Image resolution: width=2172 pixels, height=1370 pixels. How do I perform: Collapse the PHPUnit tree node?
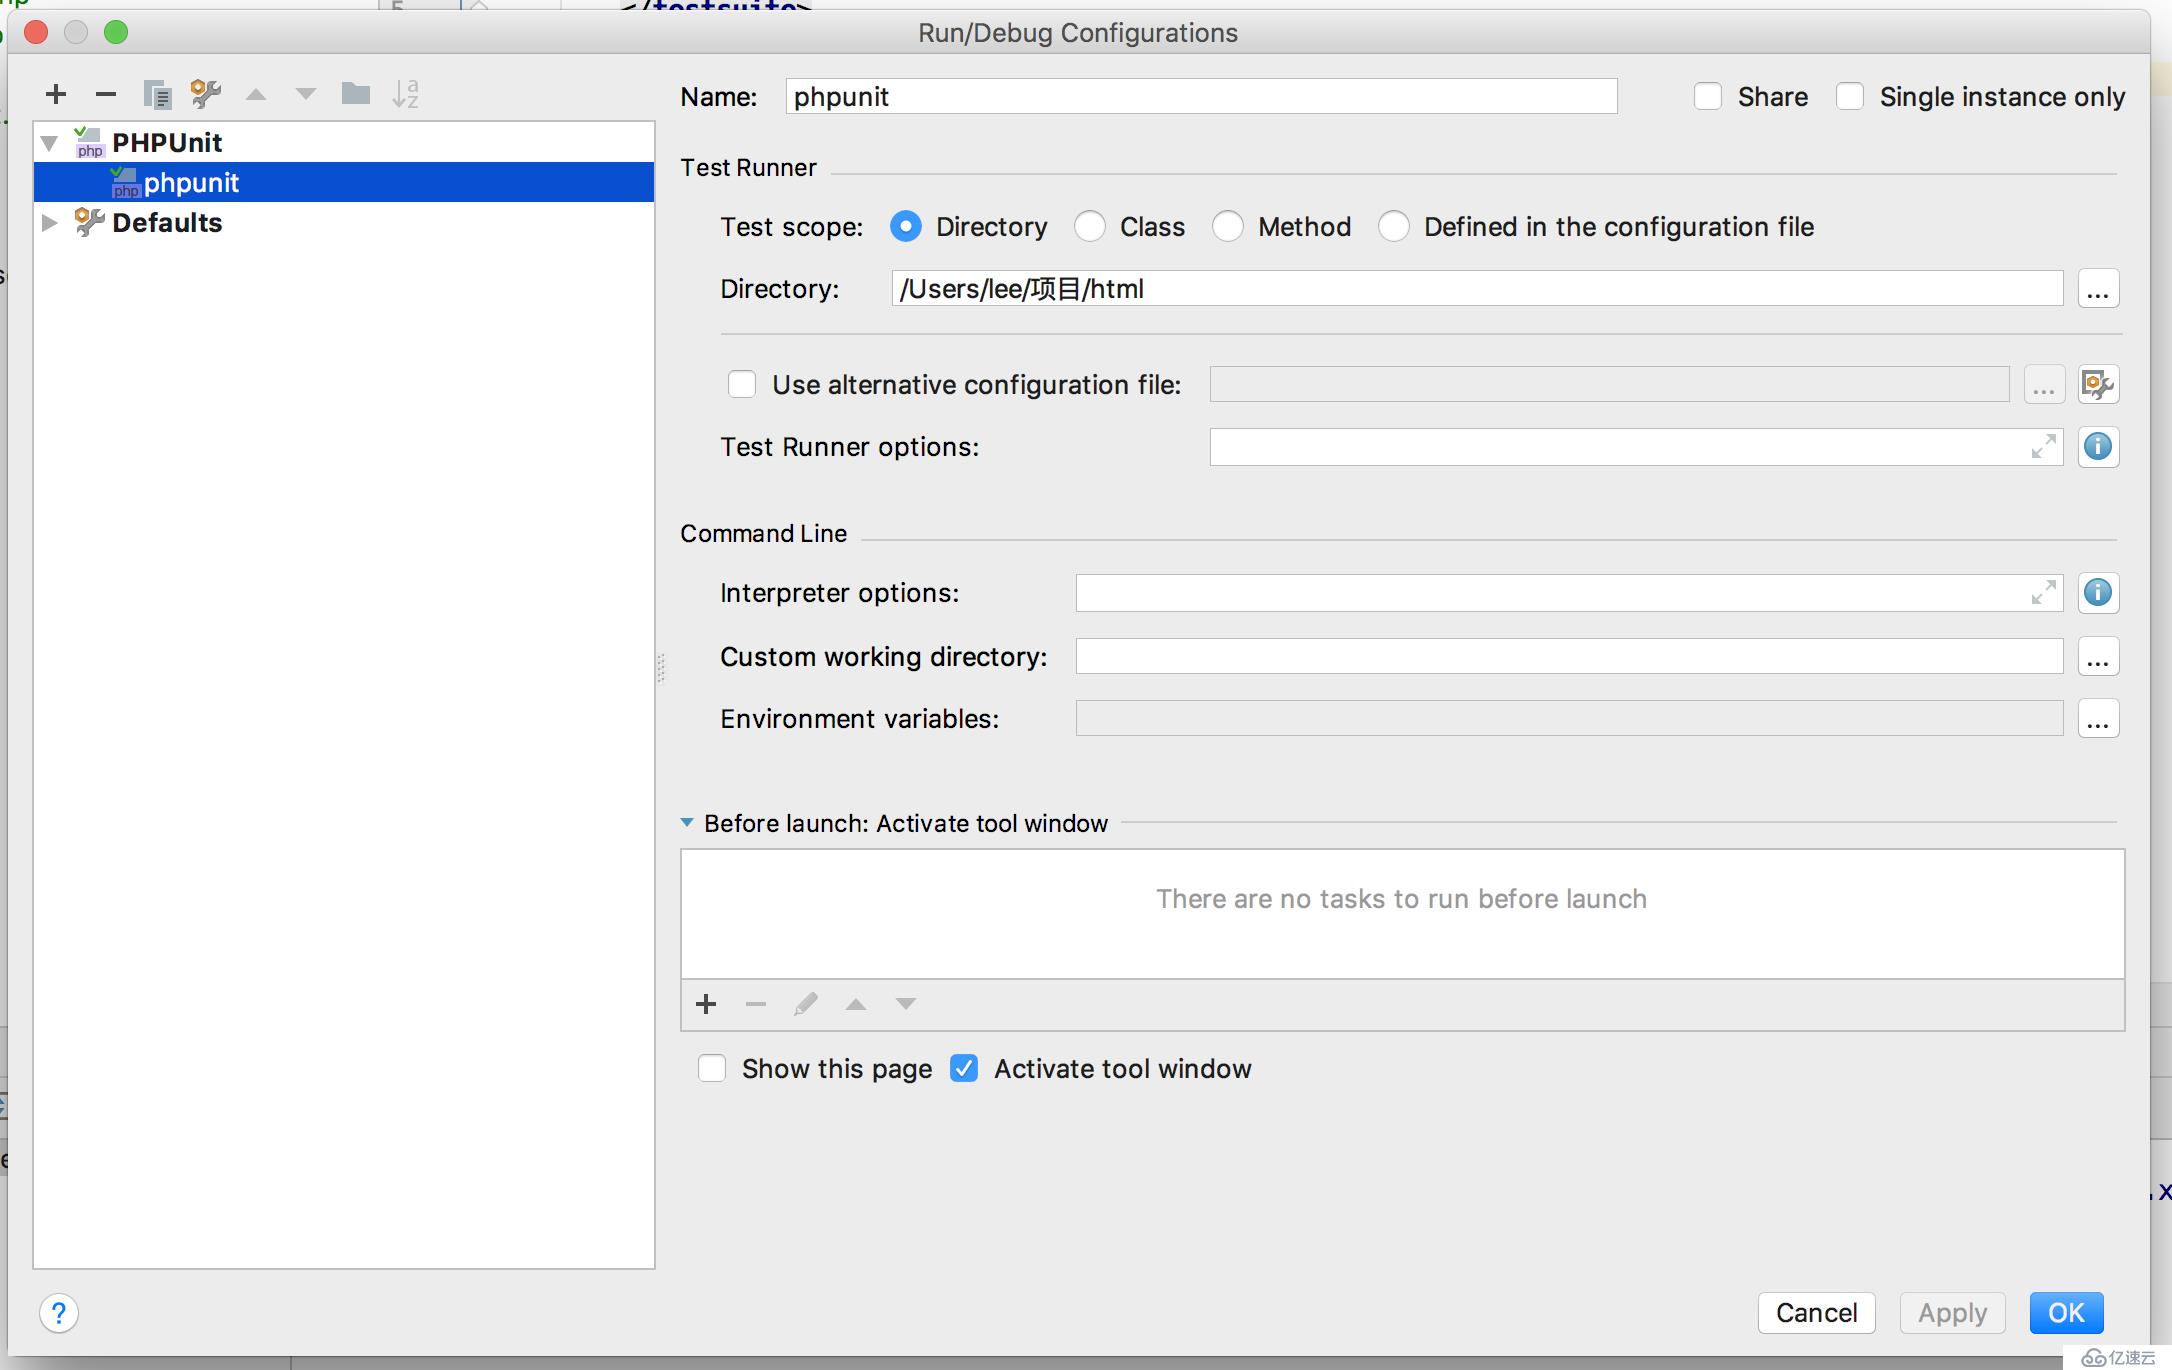pos(49,143)
